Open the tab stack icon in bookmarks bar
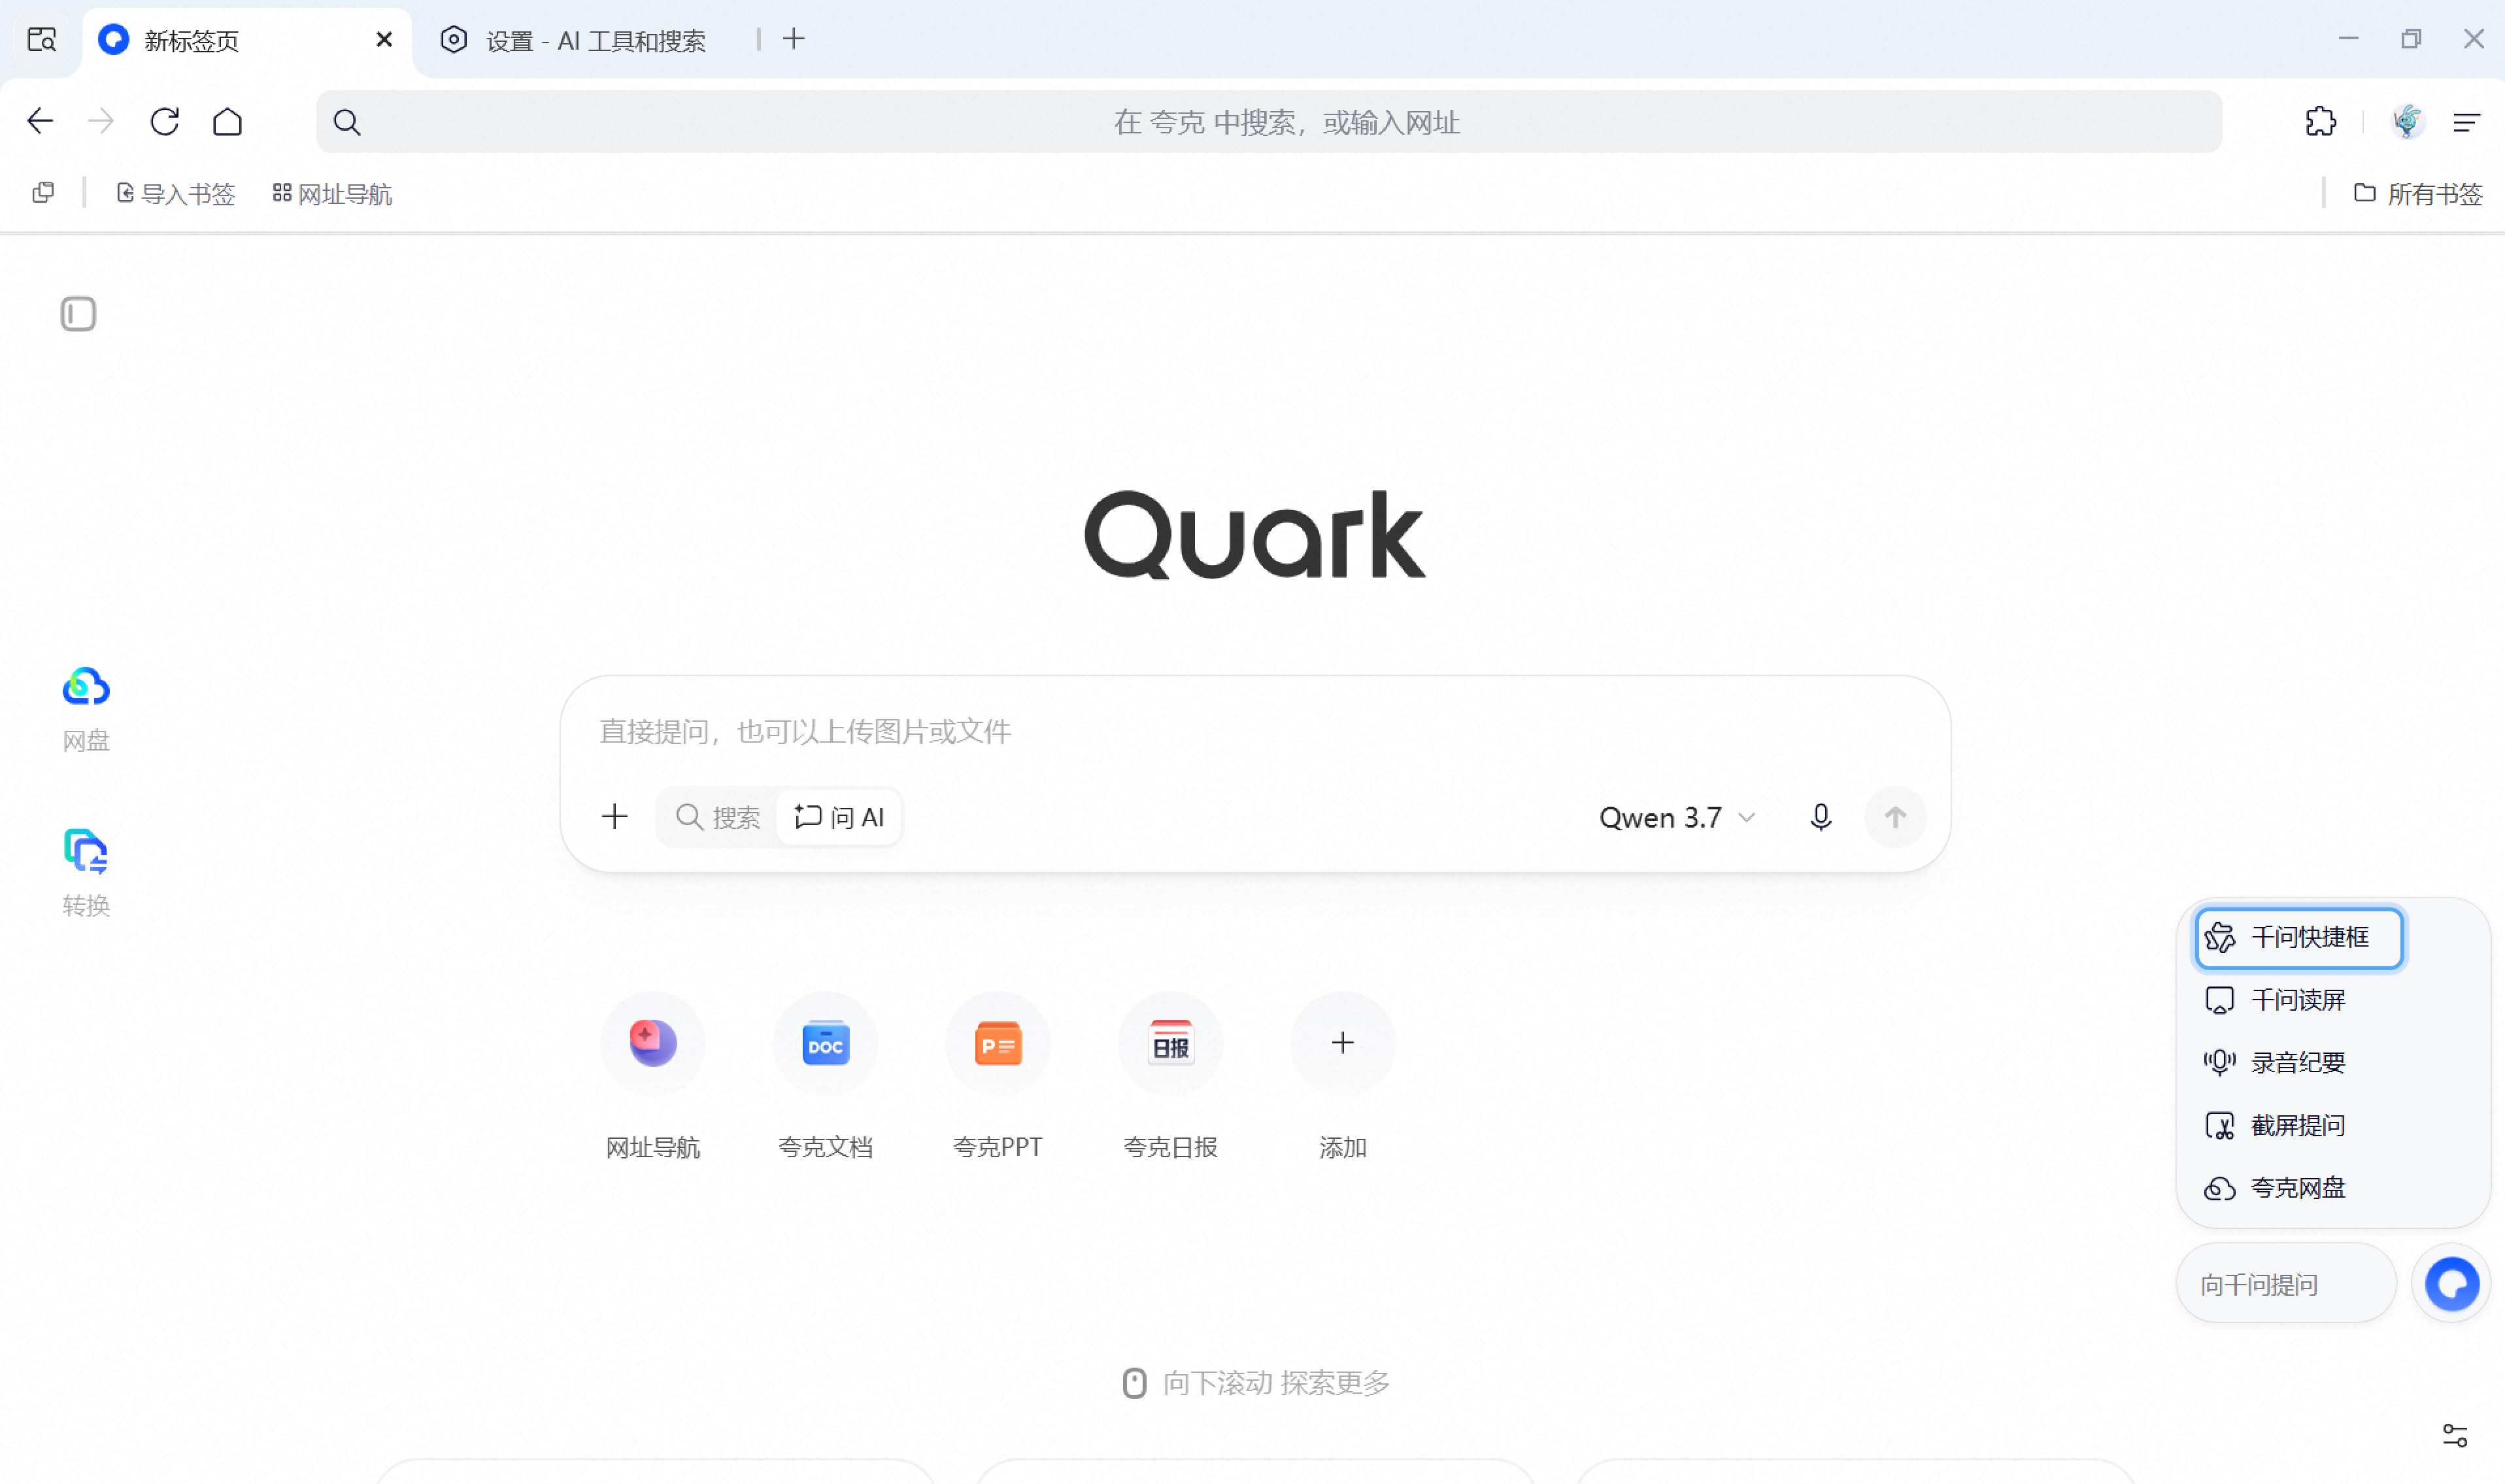The width and height of the screenshot is (2505, 1484). click(43, 193)
